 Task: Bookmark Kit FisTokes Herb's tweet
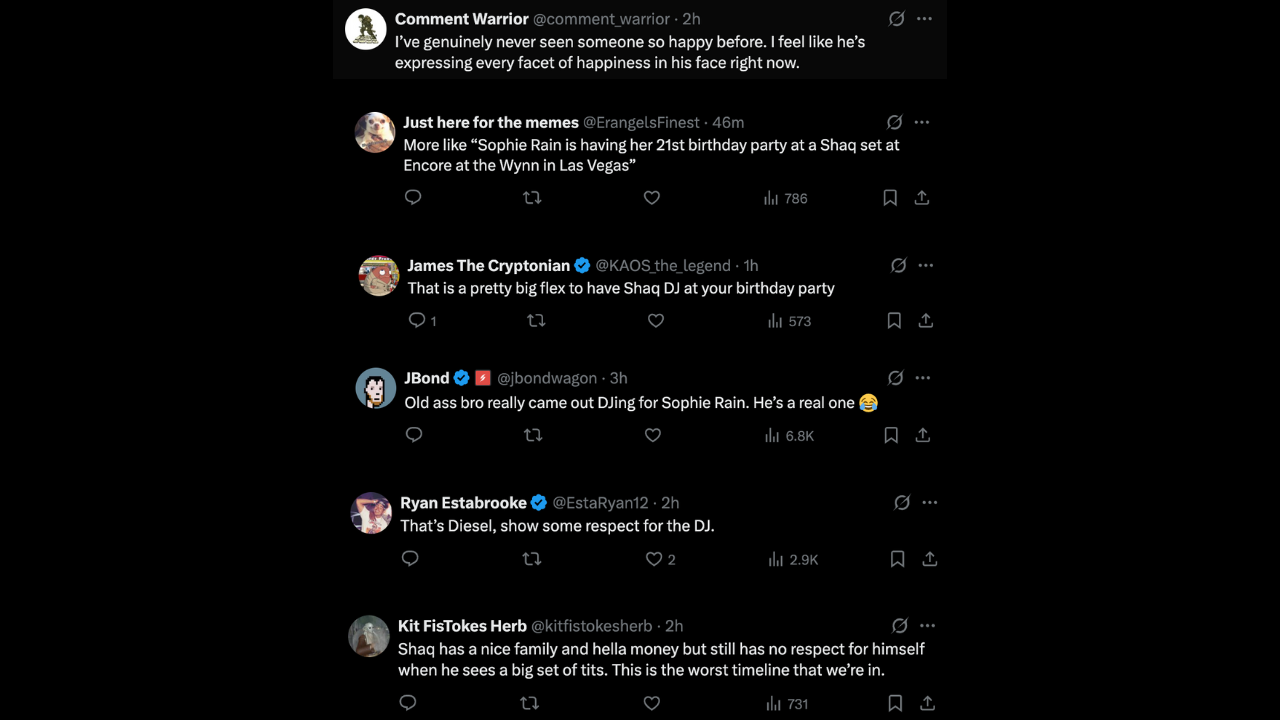[x=895, y=704]
